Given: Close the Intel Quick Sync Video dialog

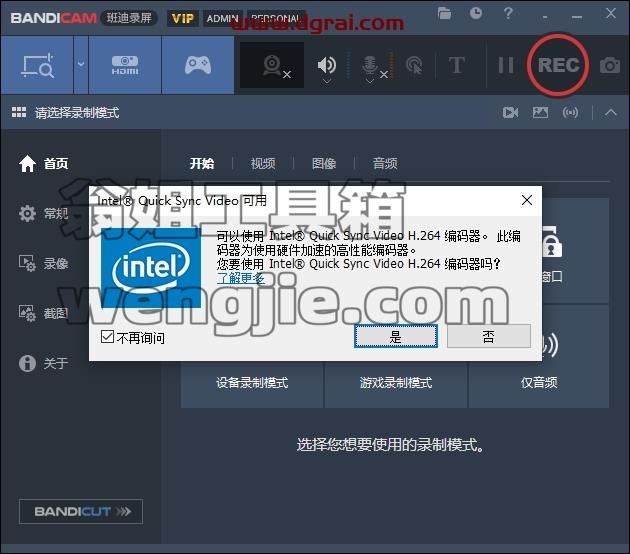Looking at the screenshot, I should (x=527, y=200).
